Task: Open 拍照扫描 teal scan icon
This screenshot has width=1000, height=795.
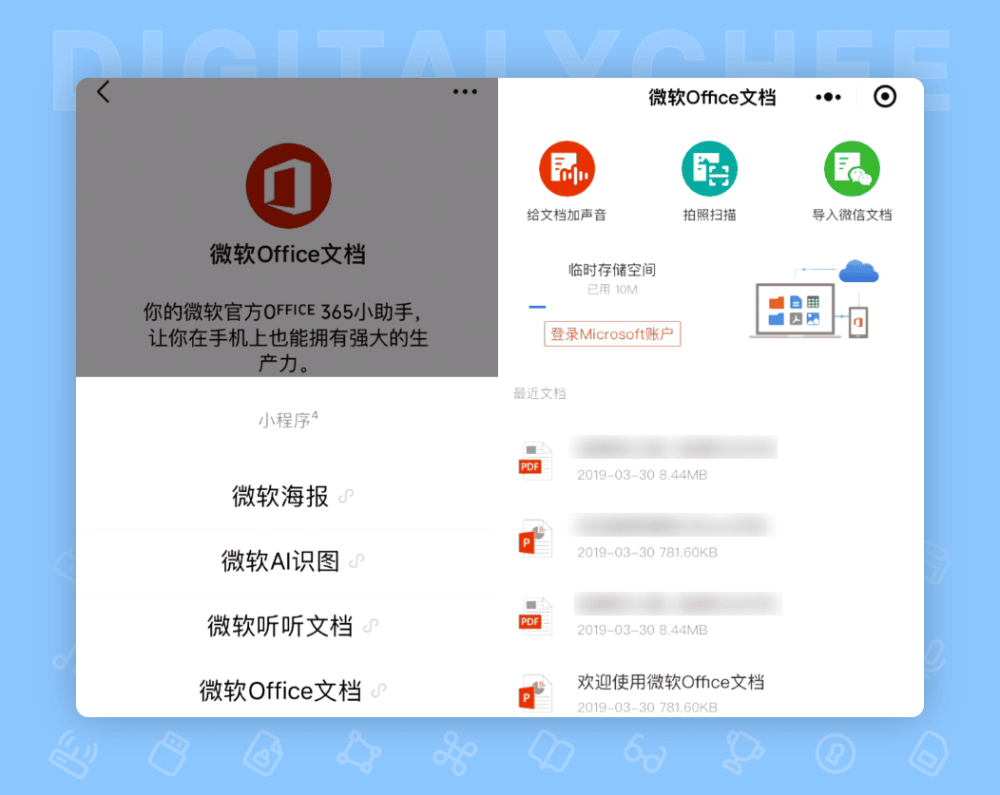Action: tap(709, 169)
